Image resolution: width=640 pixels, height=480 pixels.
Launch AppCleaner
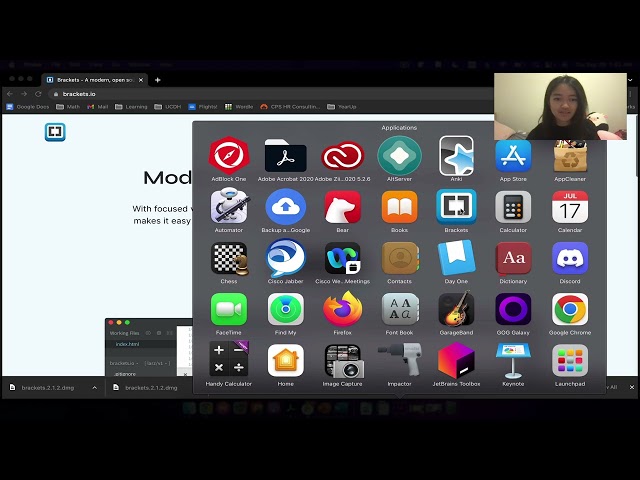[570, 156]
